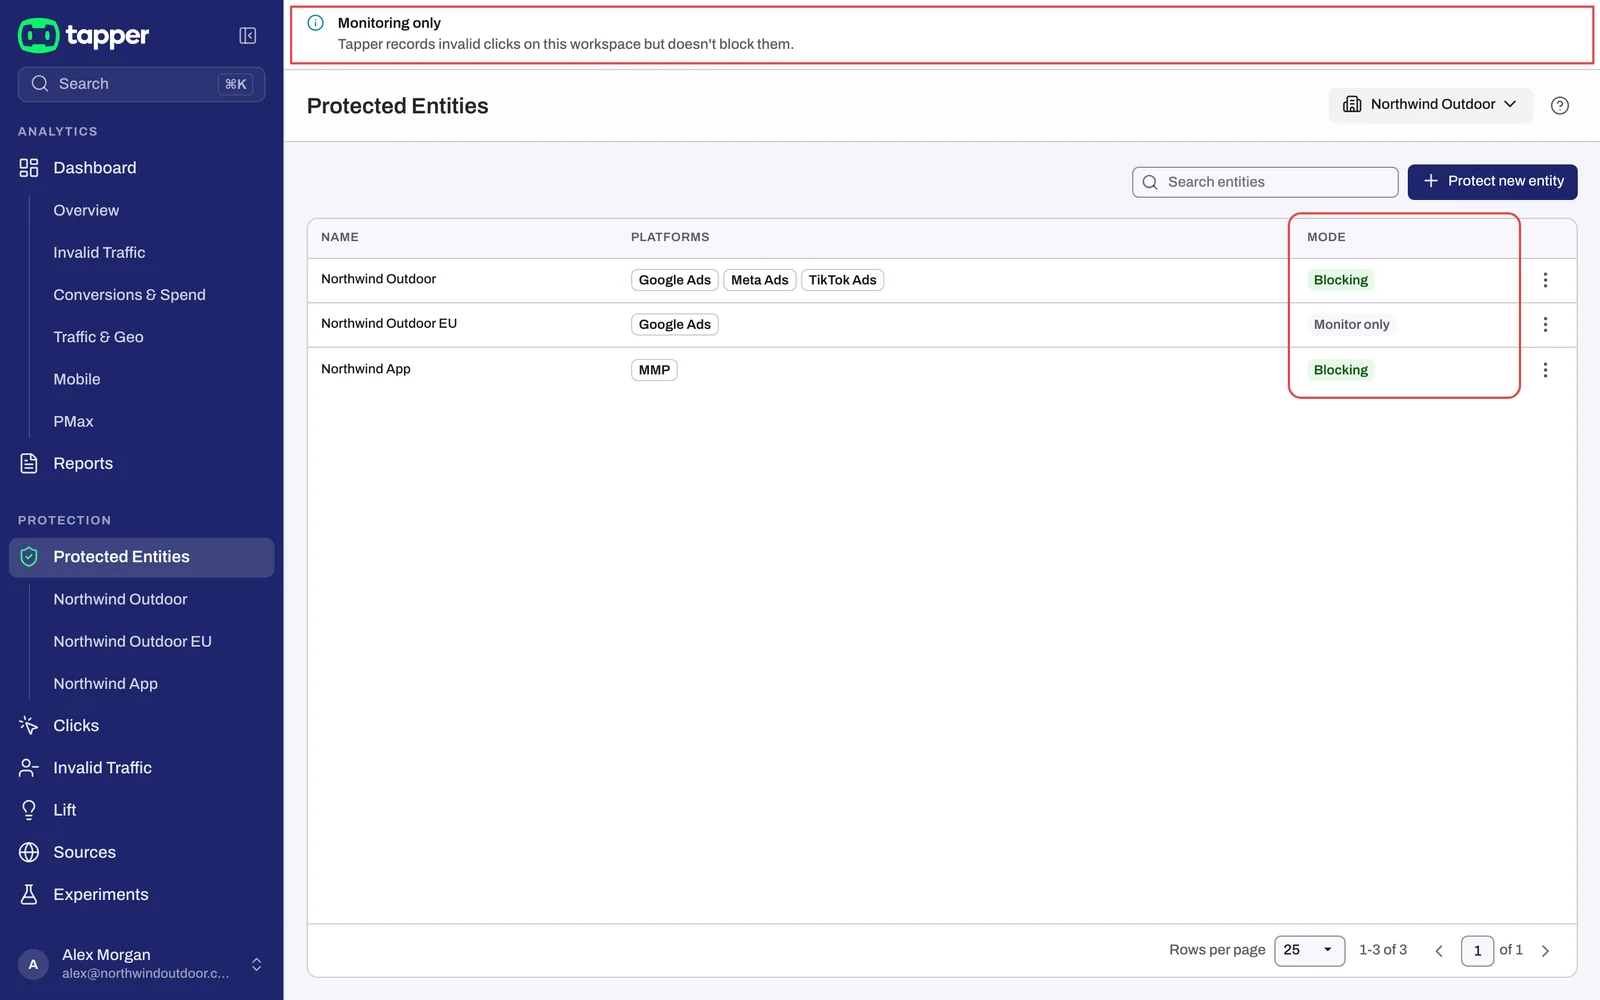Click the tapper logo
This screenshot has height=1000, width=1600.
click(84, 36)
